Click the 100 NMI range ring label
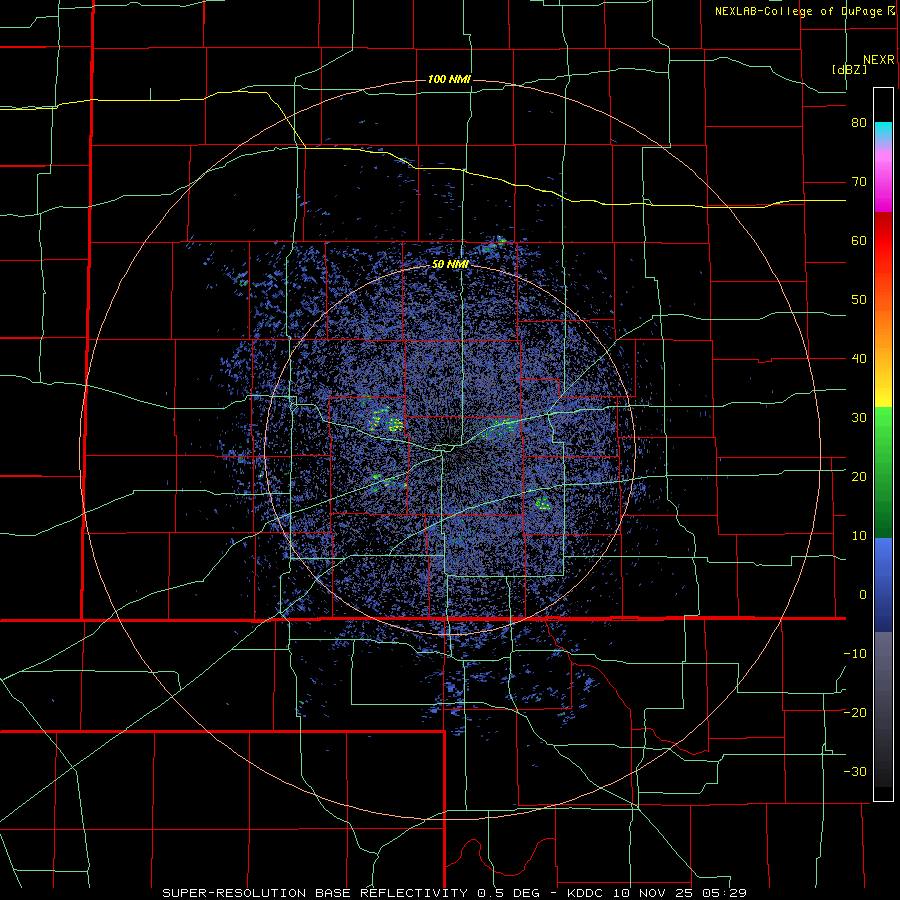 click(x=449, y=79)
